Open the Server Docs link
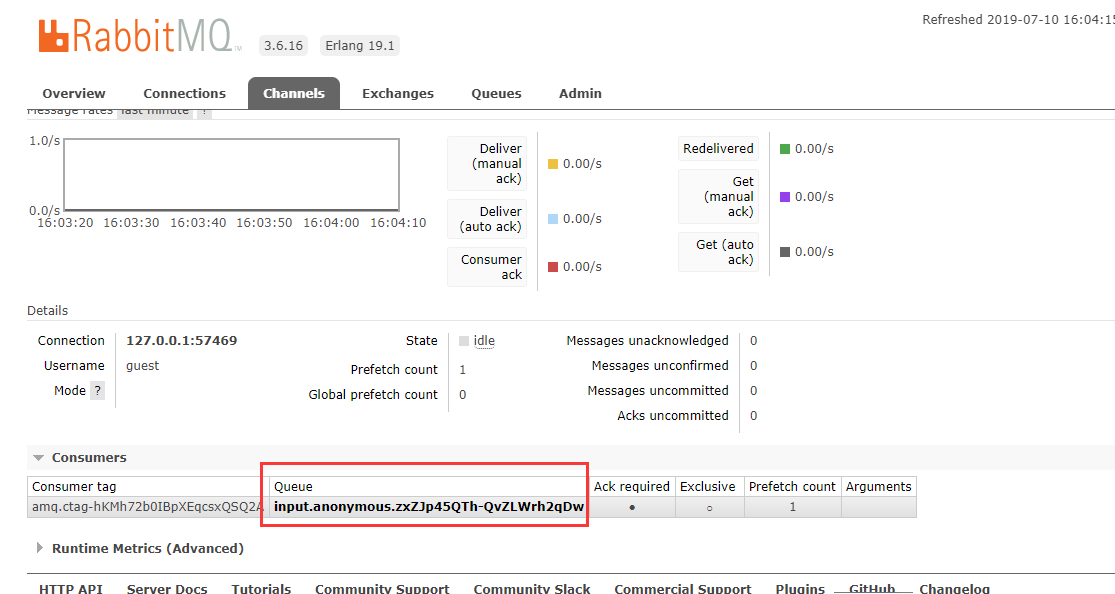Image resolution: width=1115 pixels, height=594 pixels. [167, 588]
